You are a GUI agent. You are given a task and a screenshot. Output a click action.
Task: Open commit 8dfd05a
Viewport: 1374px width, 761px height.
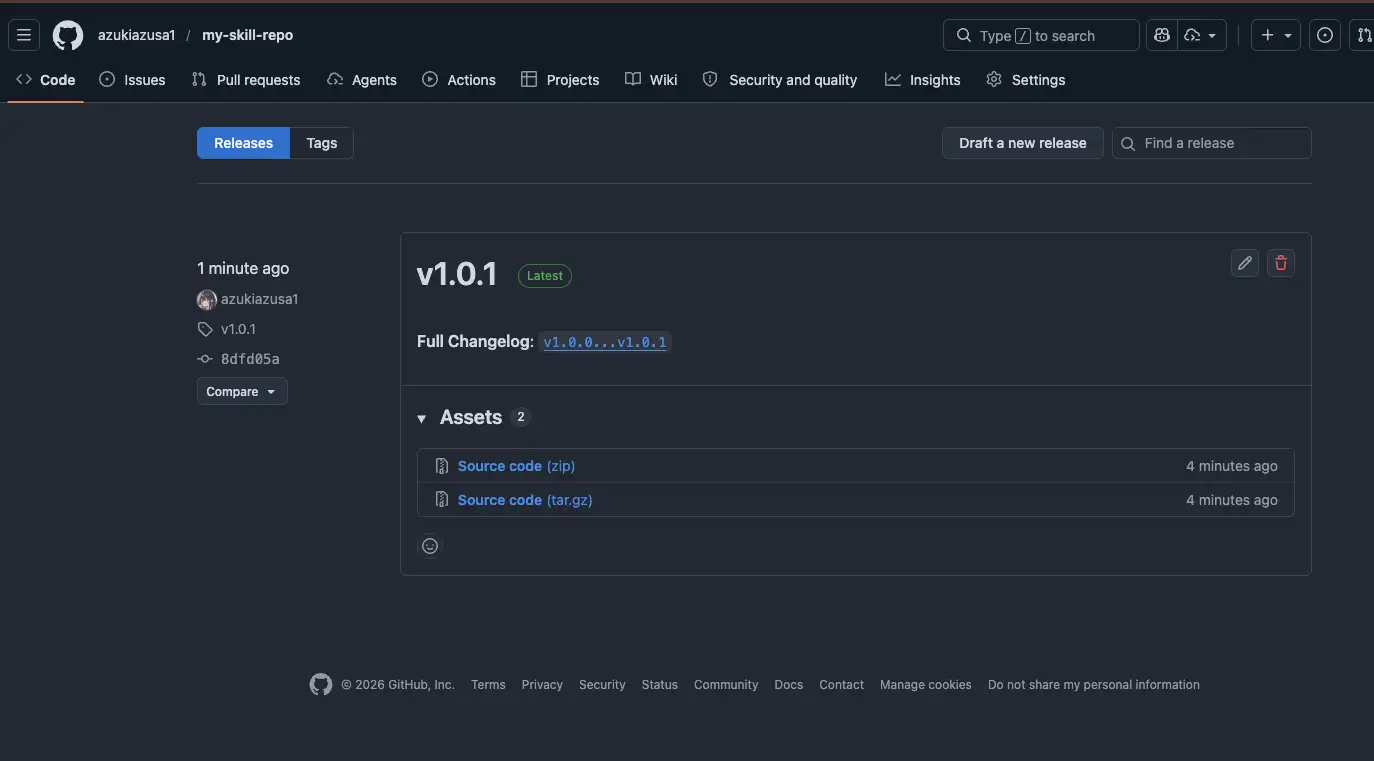[250, 359]
